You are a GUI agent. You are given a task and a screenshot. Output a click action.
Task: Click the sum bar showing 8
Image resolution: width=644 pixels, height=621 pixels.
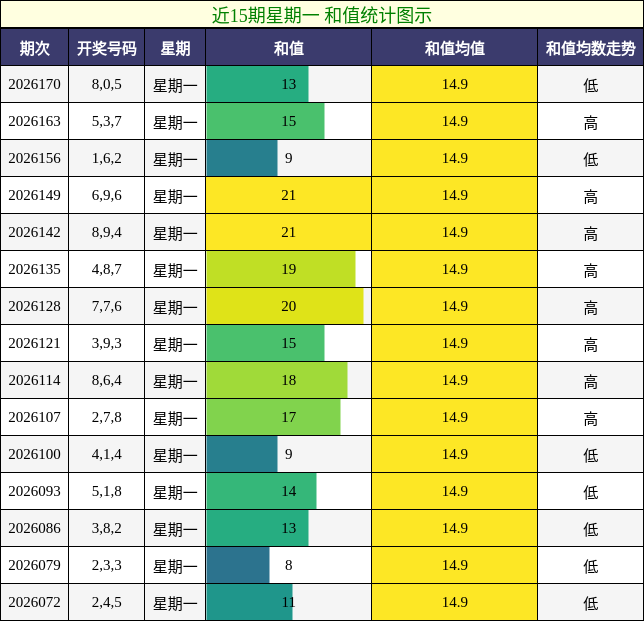tap(238, 565)
